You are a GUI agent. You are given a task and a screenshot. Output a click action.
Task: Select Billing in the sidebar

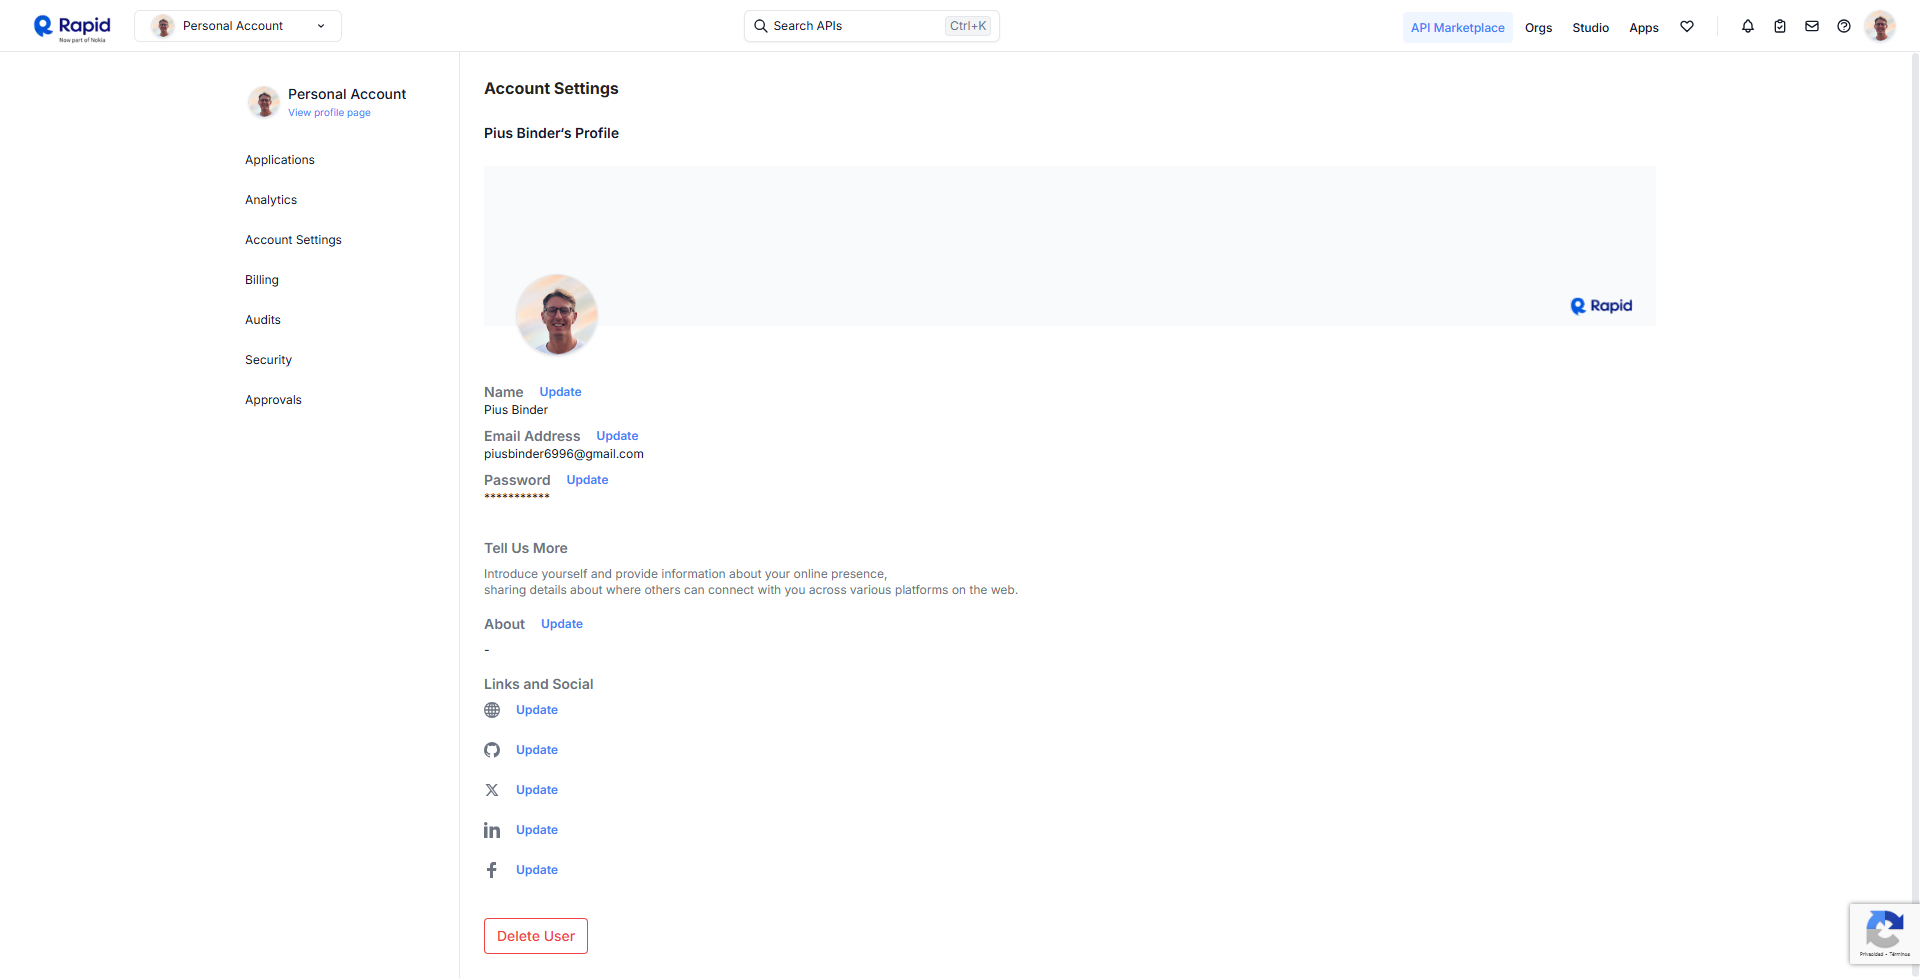[x=262, y=280]
